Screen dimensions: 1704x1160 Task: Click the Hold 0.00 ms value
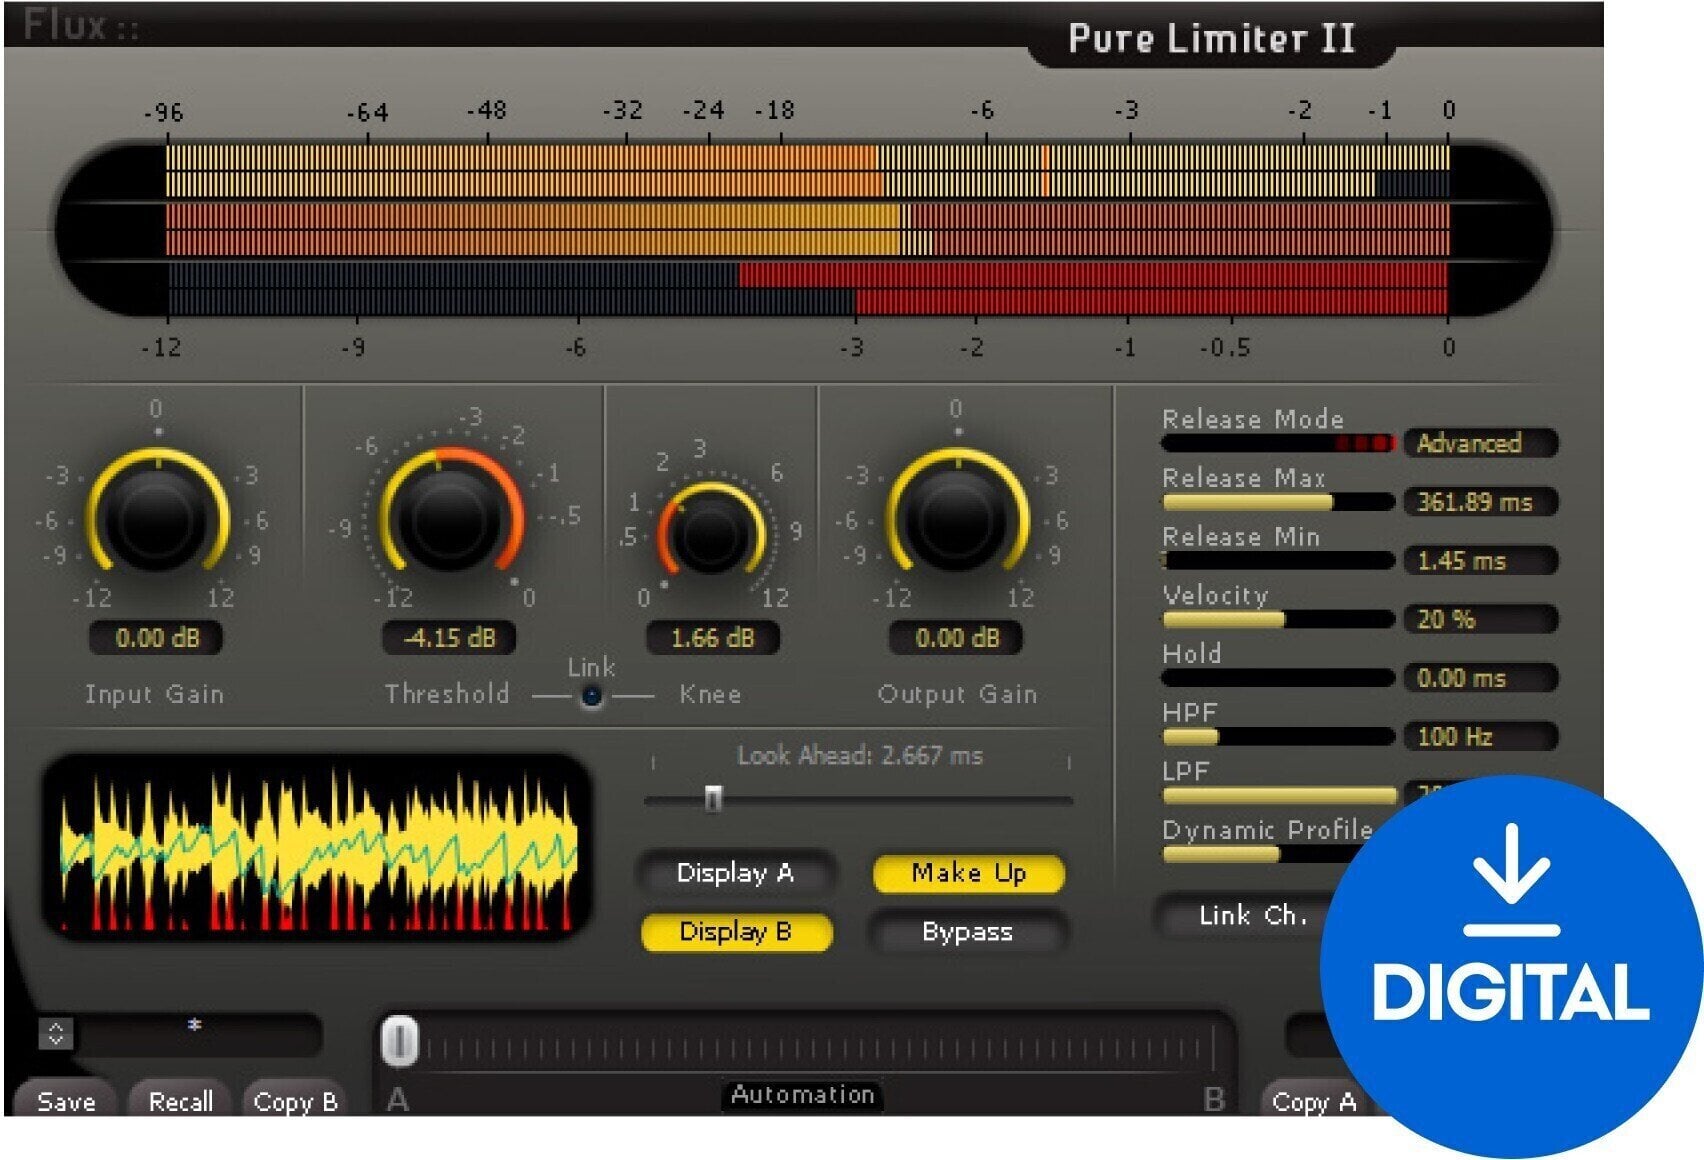point(1481,678)
